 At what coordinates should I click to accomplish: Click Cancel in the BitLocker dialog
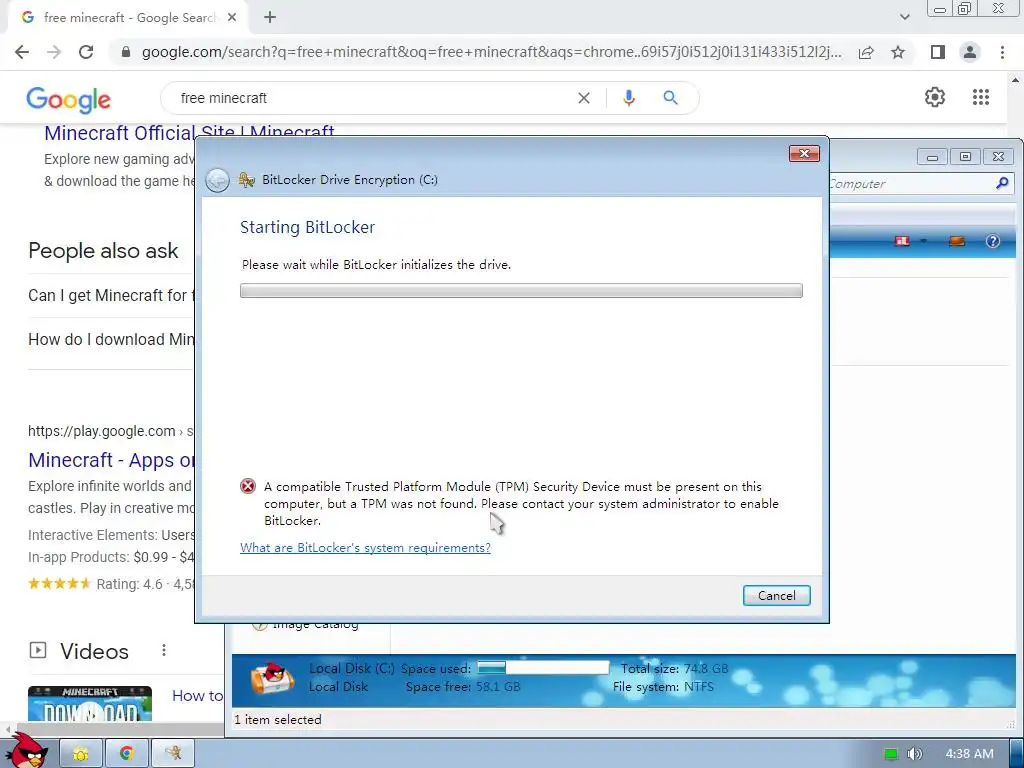pos(776,596)
